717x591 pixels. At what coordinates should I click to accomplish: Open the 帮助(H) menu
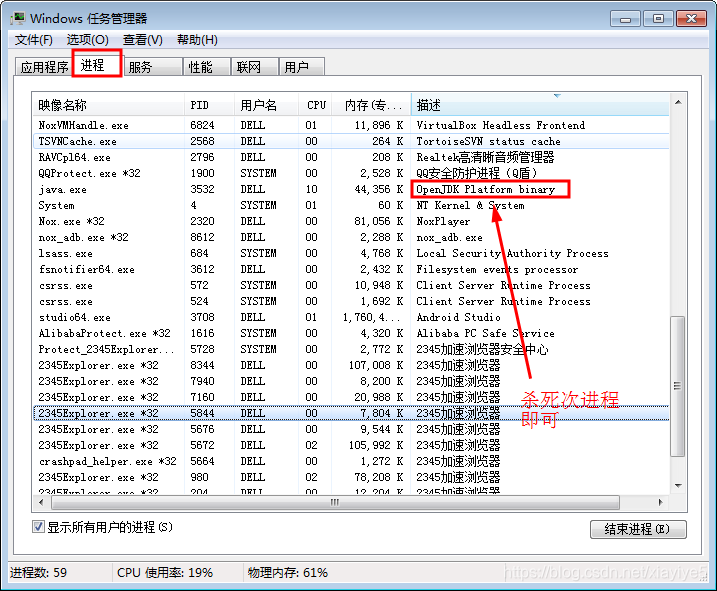pyautogui.click(x=197, y=40)
